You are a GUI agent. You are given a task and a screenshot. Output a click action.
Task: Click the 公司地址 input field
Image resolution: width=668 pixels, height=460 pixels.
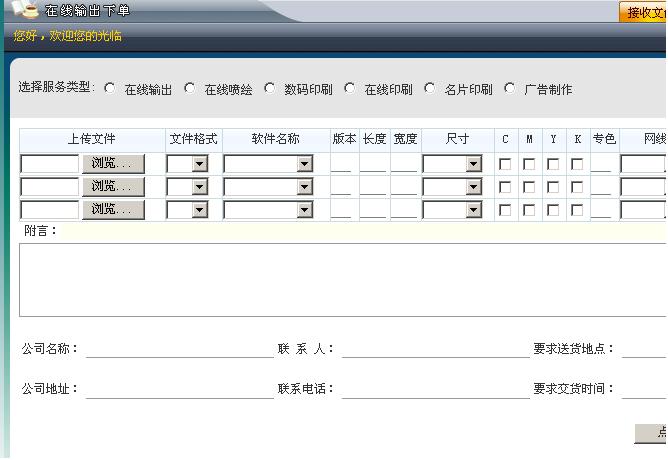pos(180,389)
